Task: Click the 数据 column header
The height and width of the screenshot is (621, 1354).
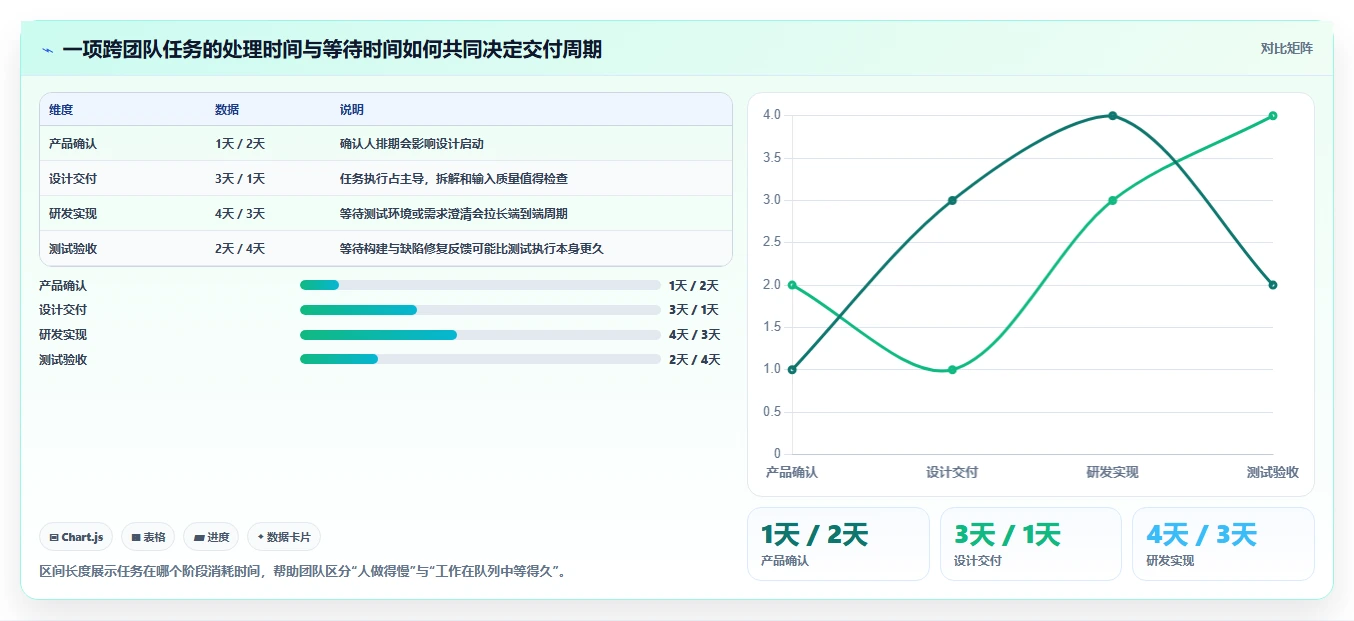Action: pyautogui.click(x=227, y=110)
